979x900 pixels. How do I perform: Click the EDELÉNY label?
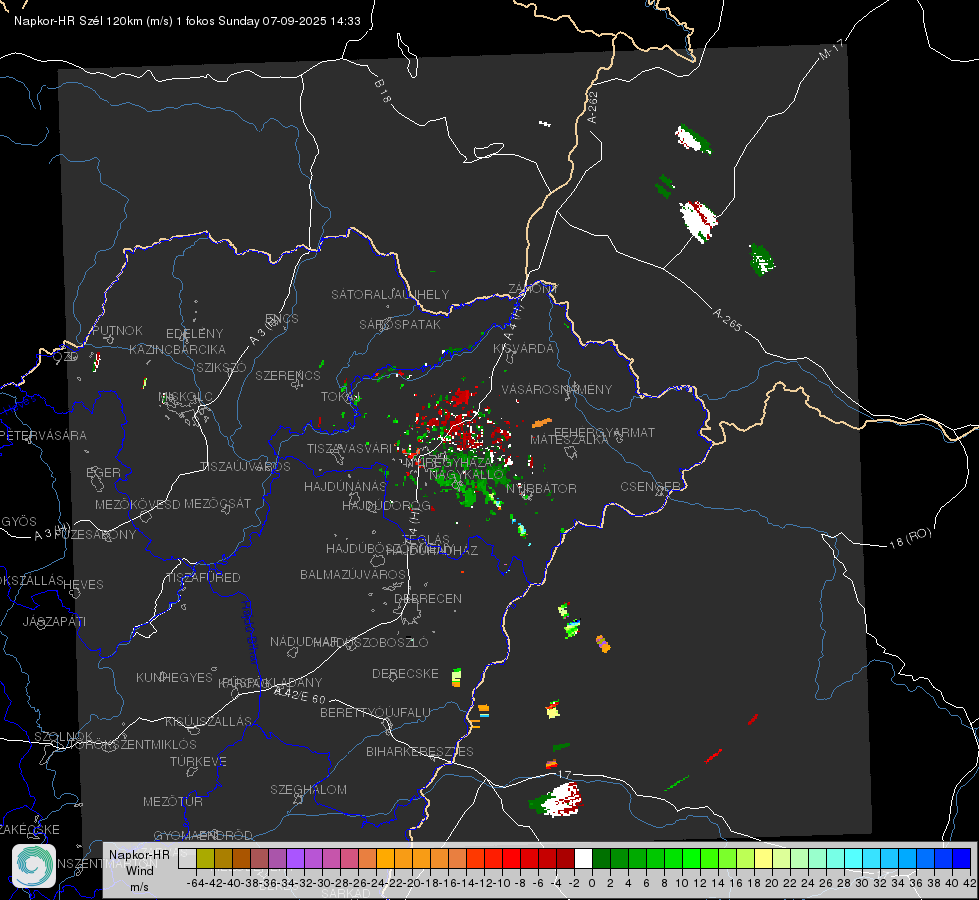[194, 334]
